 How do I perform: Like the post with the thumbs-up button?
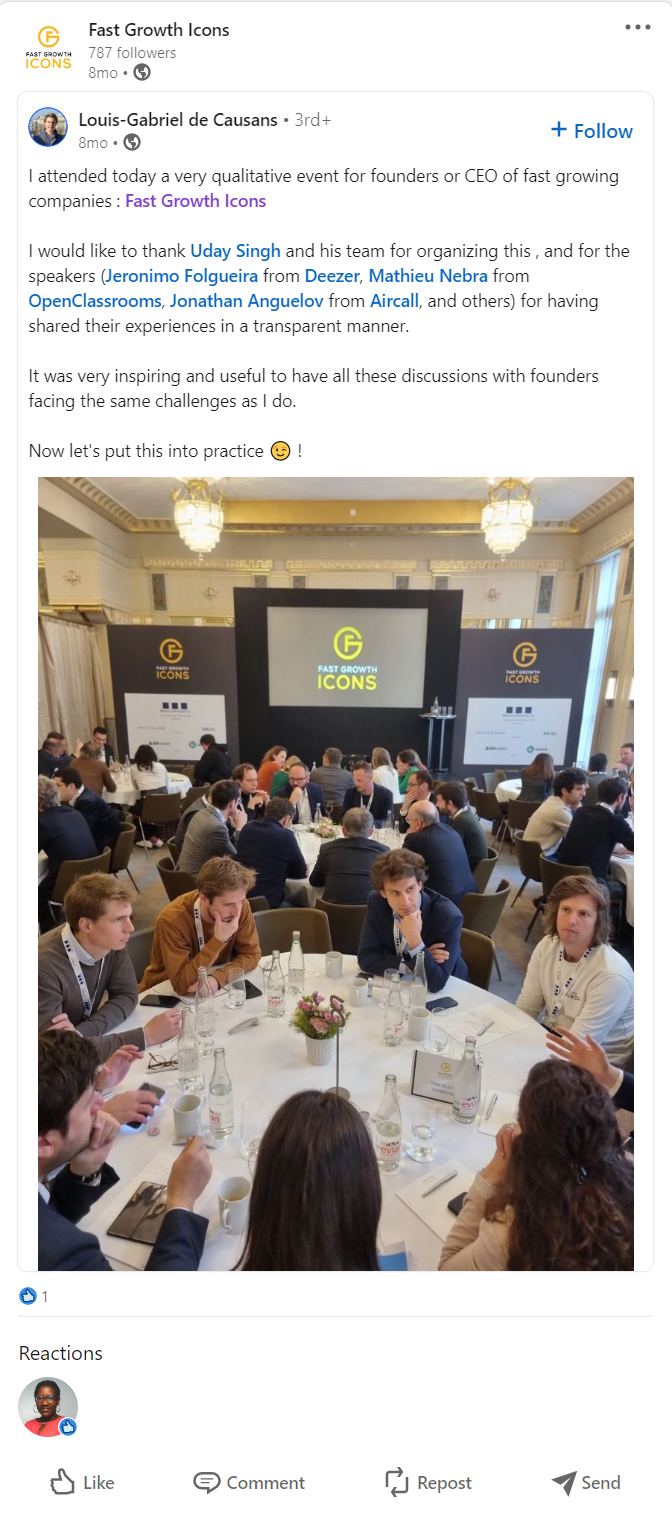[x=82, y=1483]
